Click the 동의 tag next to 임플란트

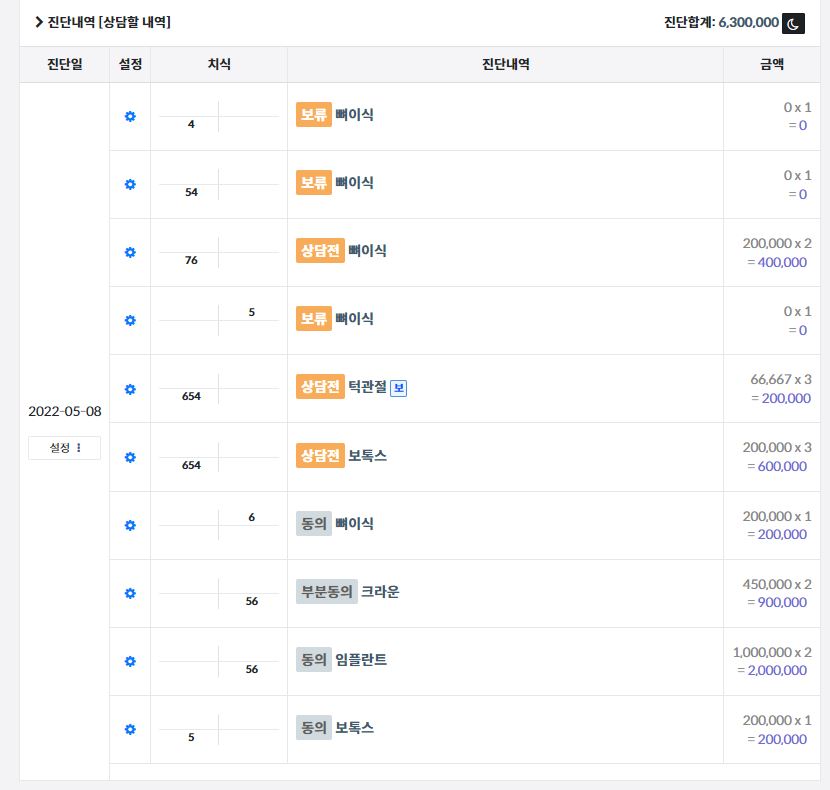(313, 659)
